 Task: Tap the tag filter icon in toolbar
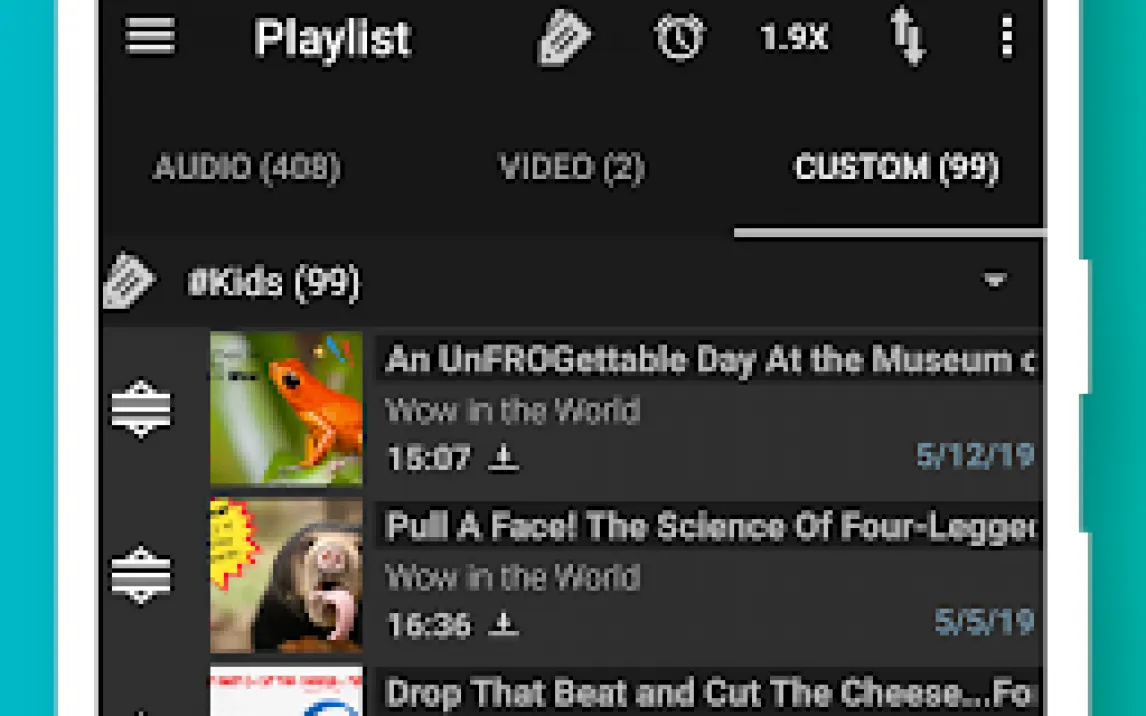coord(563,37)
